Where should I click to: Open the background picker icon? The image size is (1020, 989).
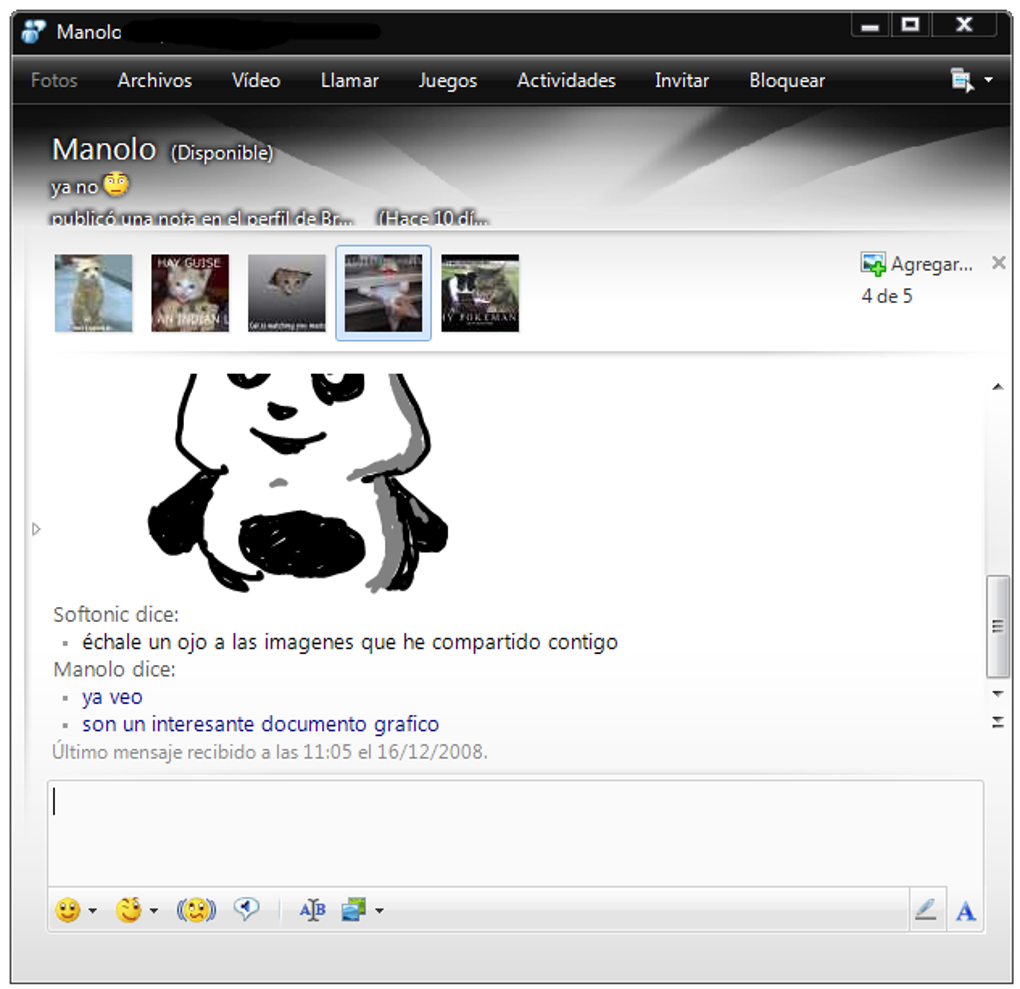point(354,910)
